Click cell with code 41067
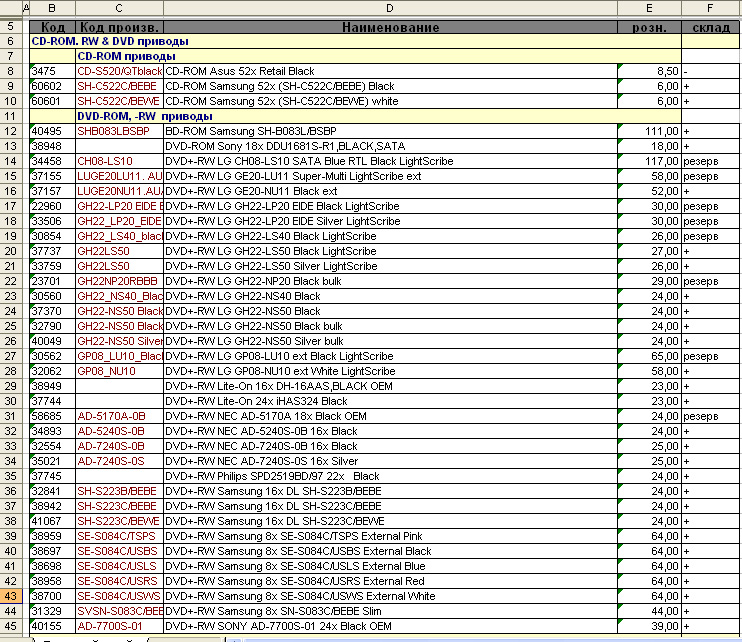 pyautogui.click(x=53, y=521)
